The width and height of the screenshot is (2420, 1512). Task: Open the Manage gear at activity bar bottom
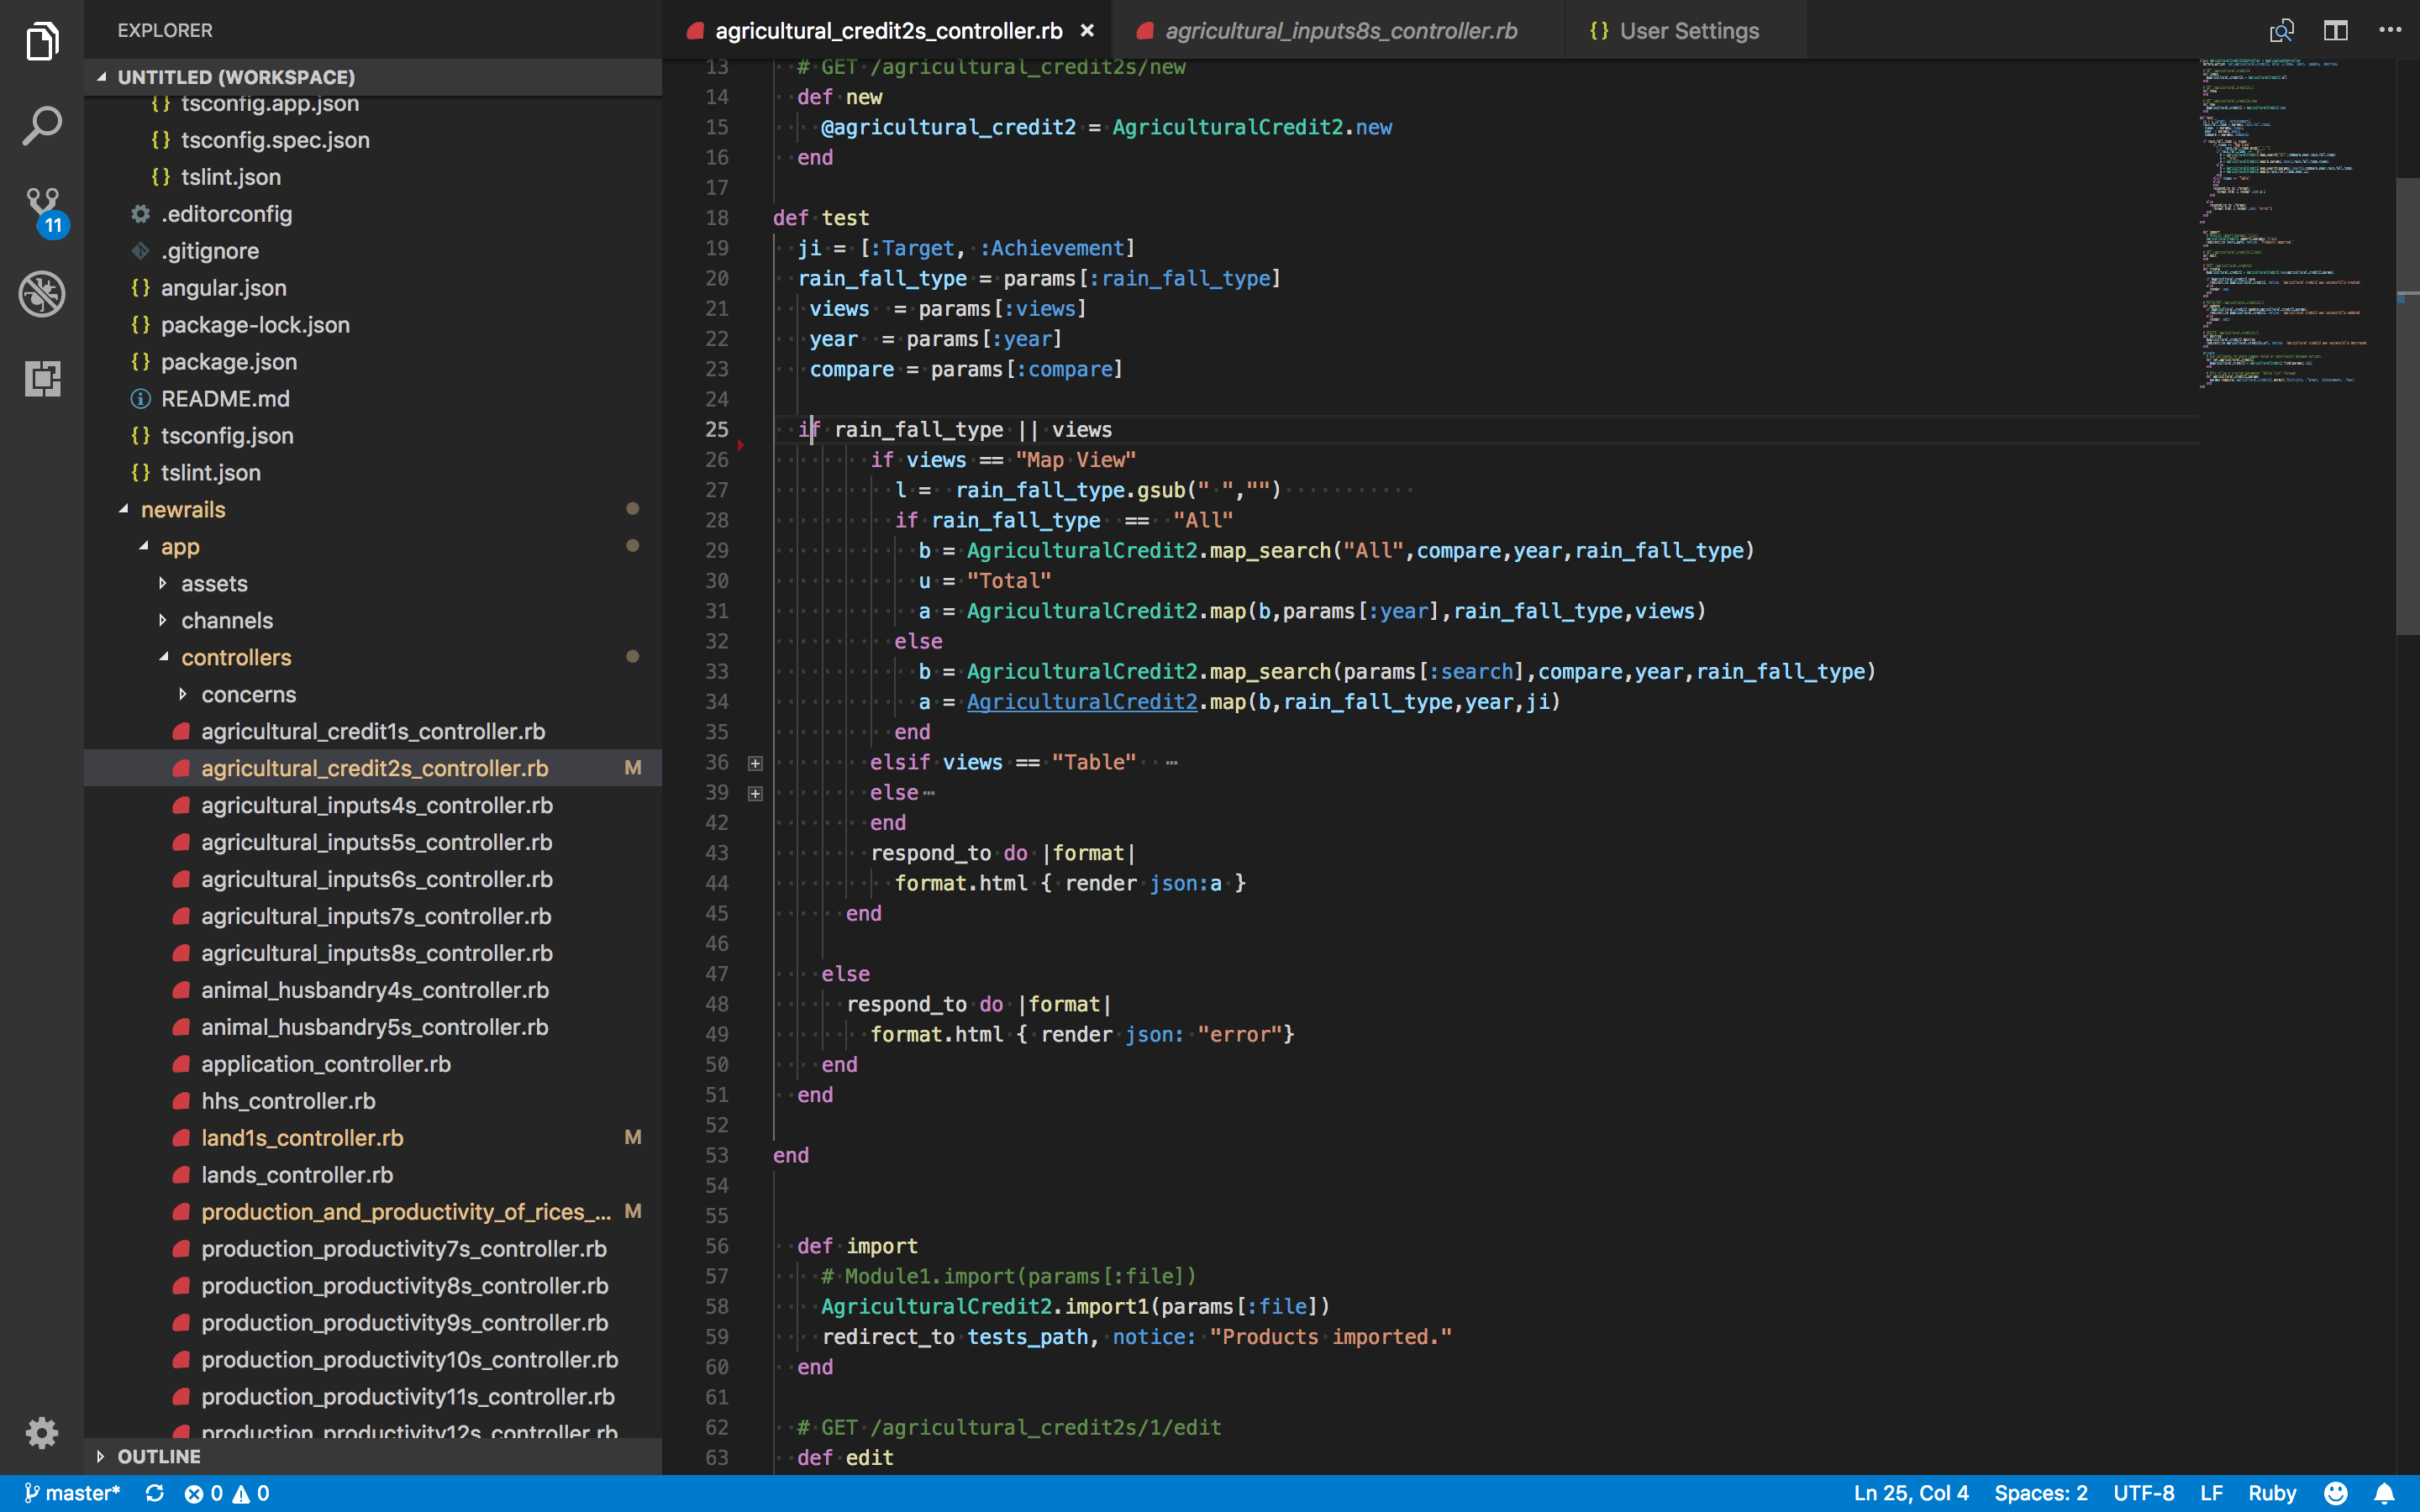click(x=42, y=1433)
